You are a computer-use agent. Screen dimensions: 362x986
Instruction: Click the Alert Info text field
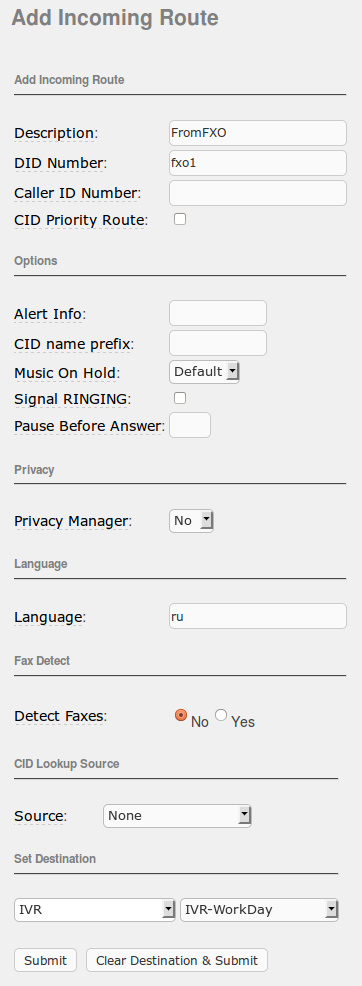pos(218,313)
